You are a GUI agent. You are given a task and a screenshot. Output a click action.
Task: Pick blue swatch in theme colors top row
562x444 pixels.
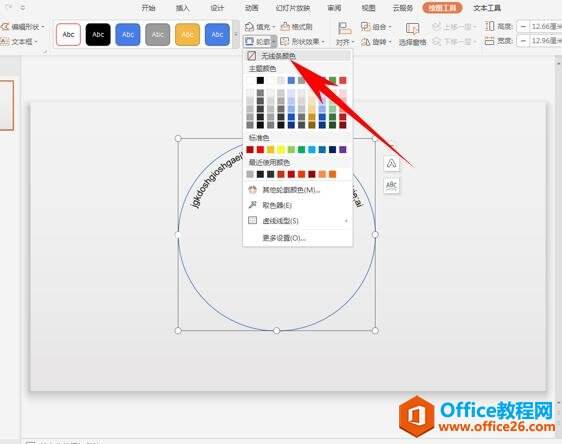(x=291, y=80)
